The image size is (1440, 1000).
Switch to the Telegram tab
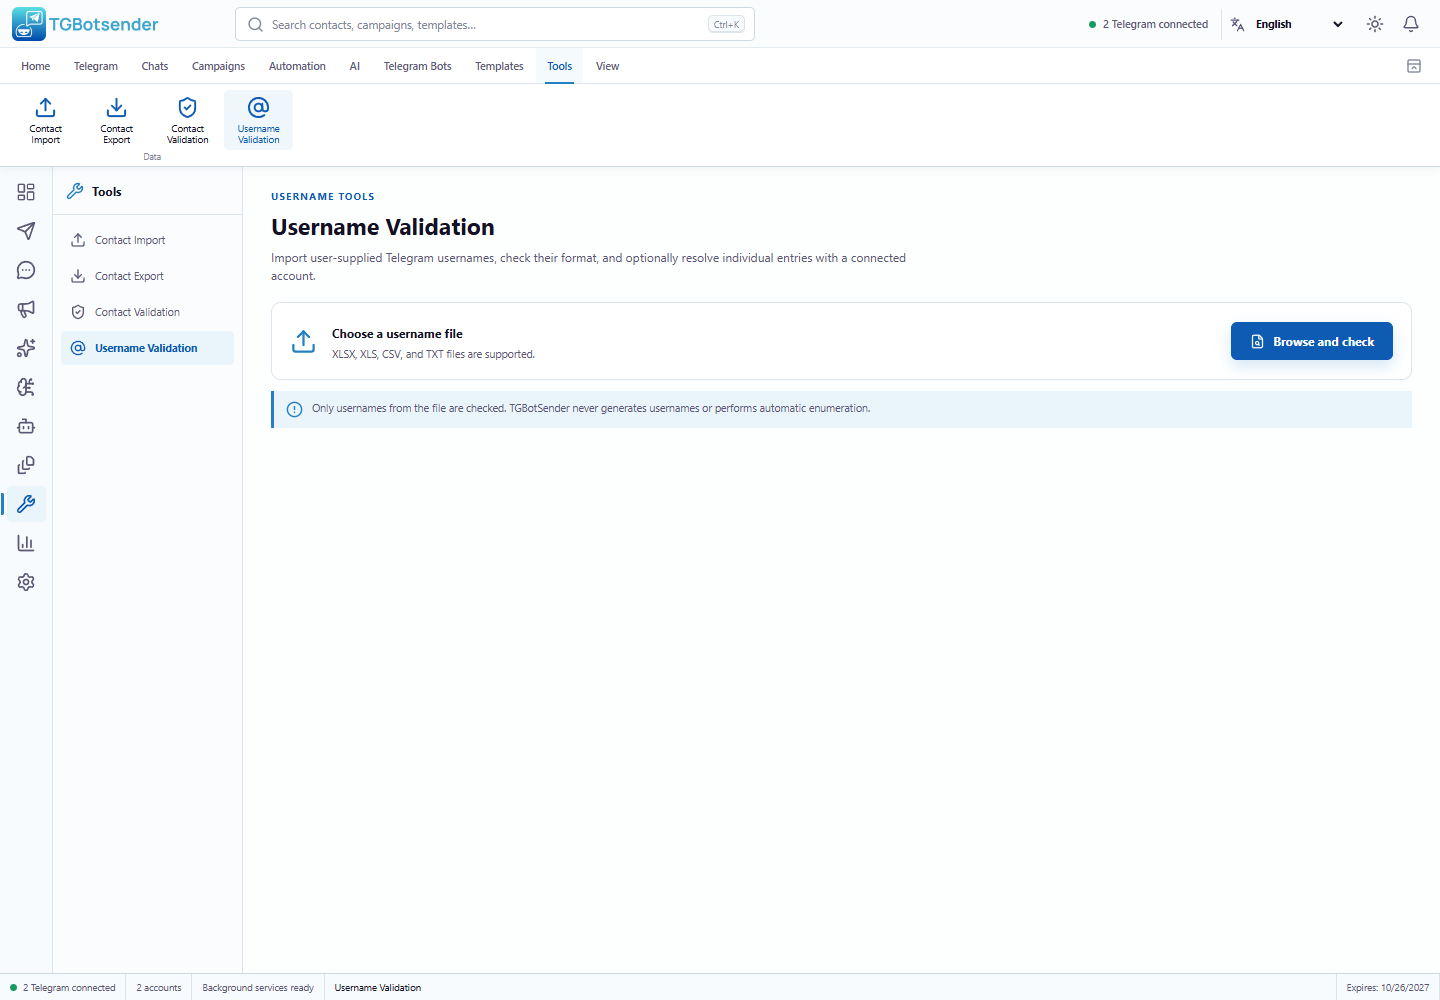96,66
